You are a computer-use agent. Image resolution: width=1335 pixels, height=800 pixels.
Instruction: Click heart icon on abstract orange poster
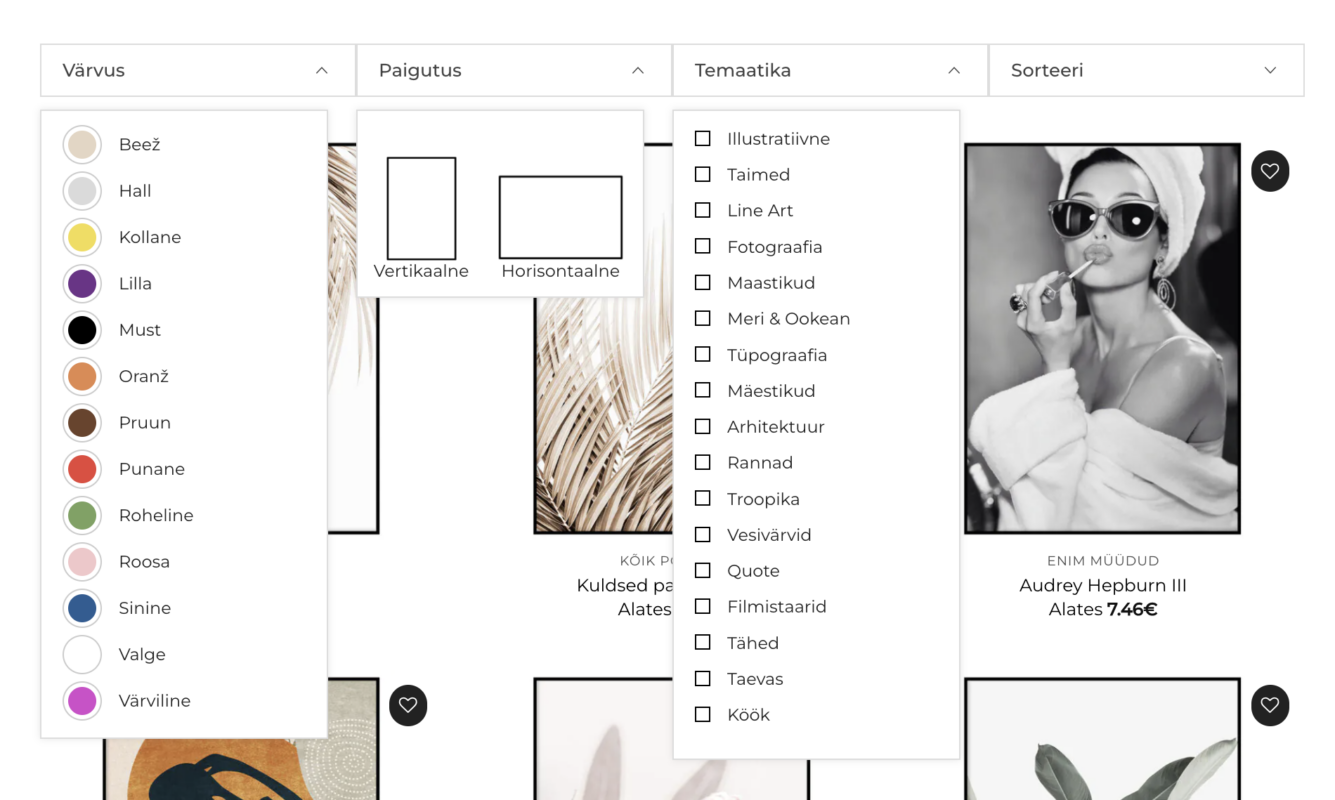408,705
